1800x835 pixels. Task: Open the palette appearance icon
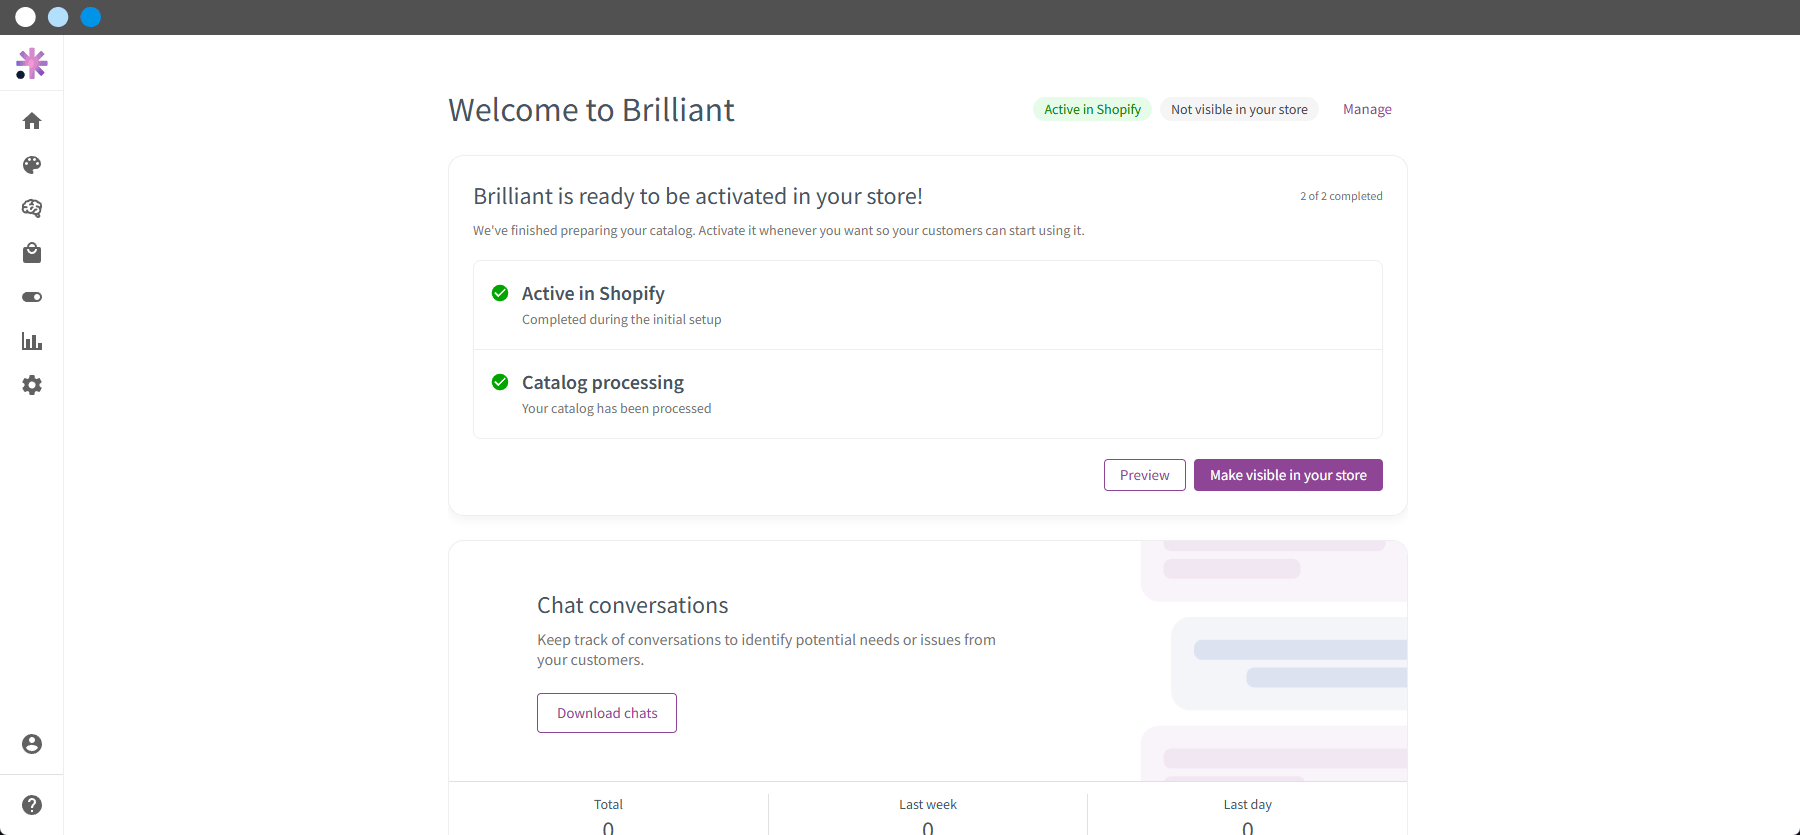pyautogui.click(x=32, y=165)
